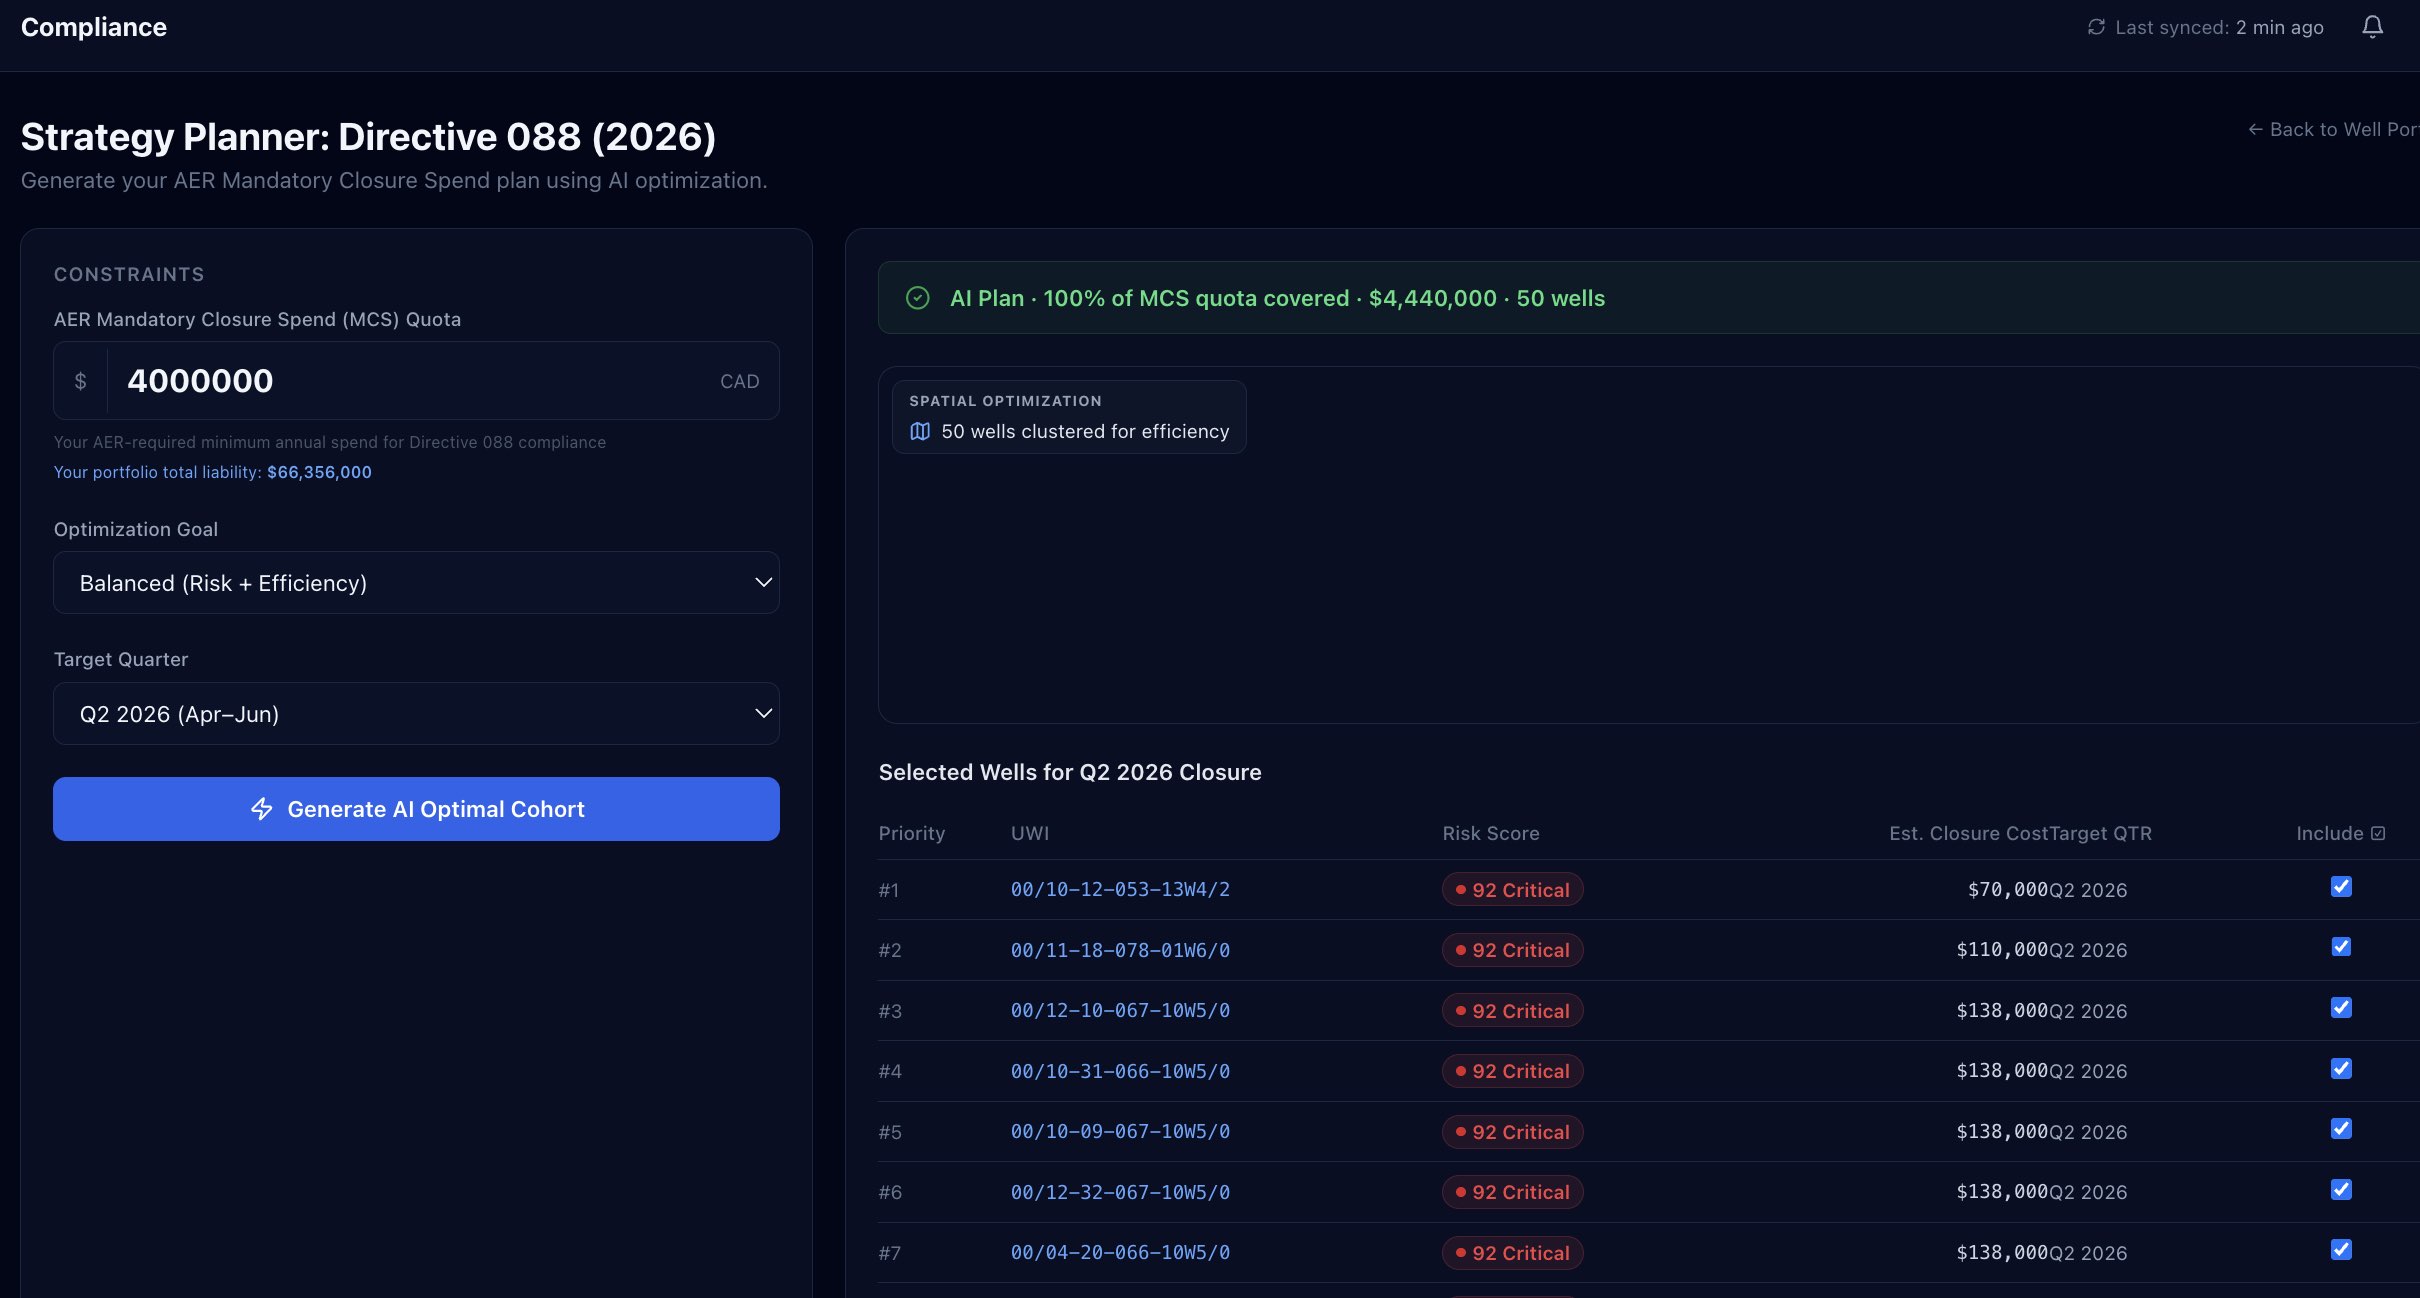Toggle the Include checkbox for priority #6
The height and width of the screenshot is (1298, 2420).
tap(2341, 1189)
